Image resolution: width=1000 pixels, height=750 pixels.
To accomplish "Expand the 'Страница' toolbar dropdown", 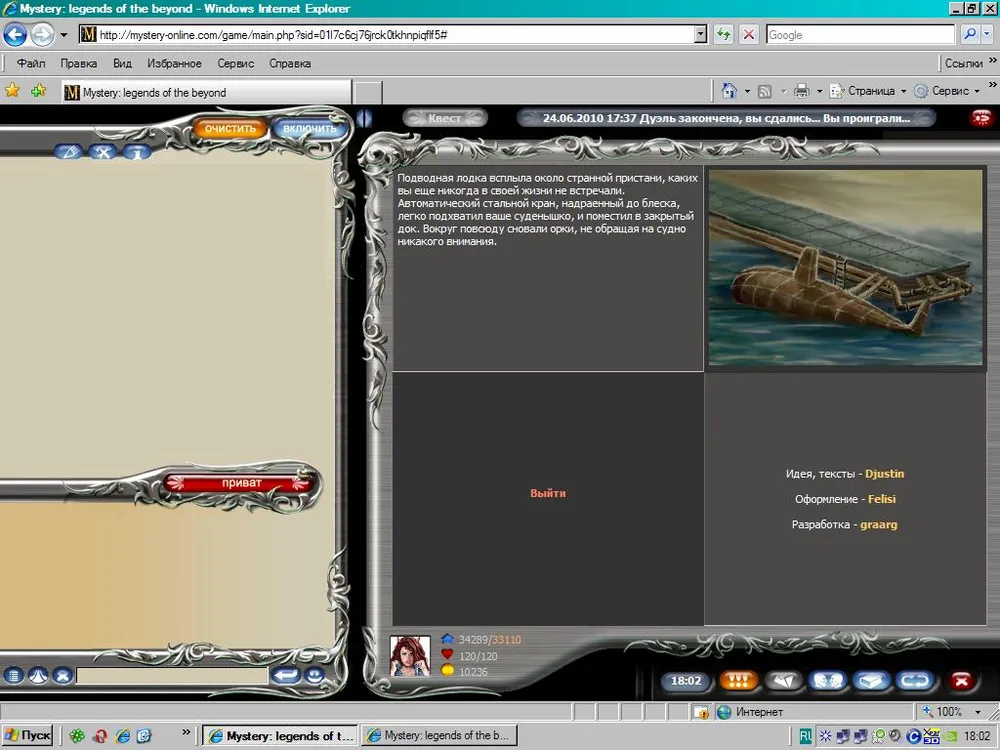I will [870, 91].
